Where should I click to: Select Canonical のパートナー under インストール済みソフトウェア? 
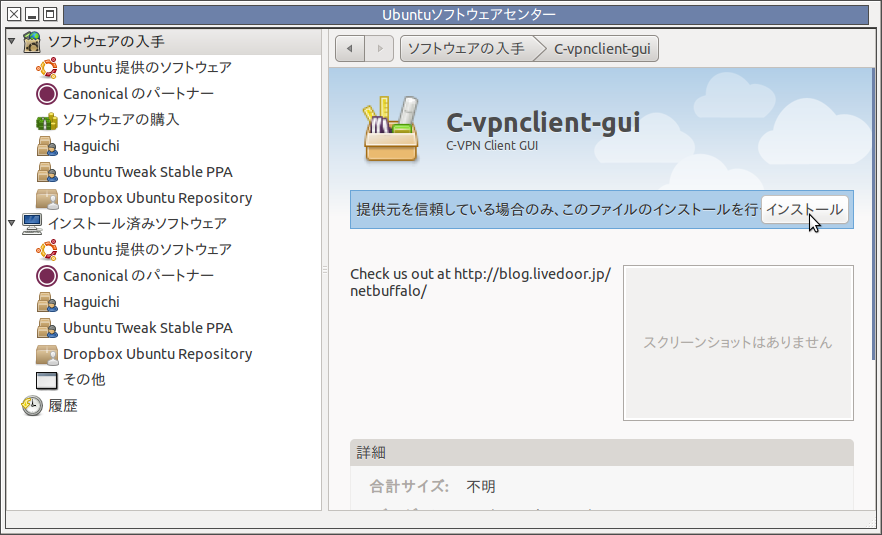(x=138, y=276)
